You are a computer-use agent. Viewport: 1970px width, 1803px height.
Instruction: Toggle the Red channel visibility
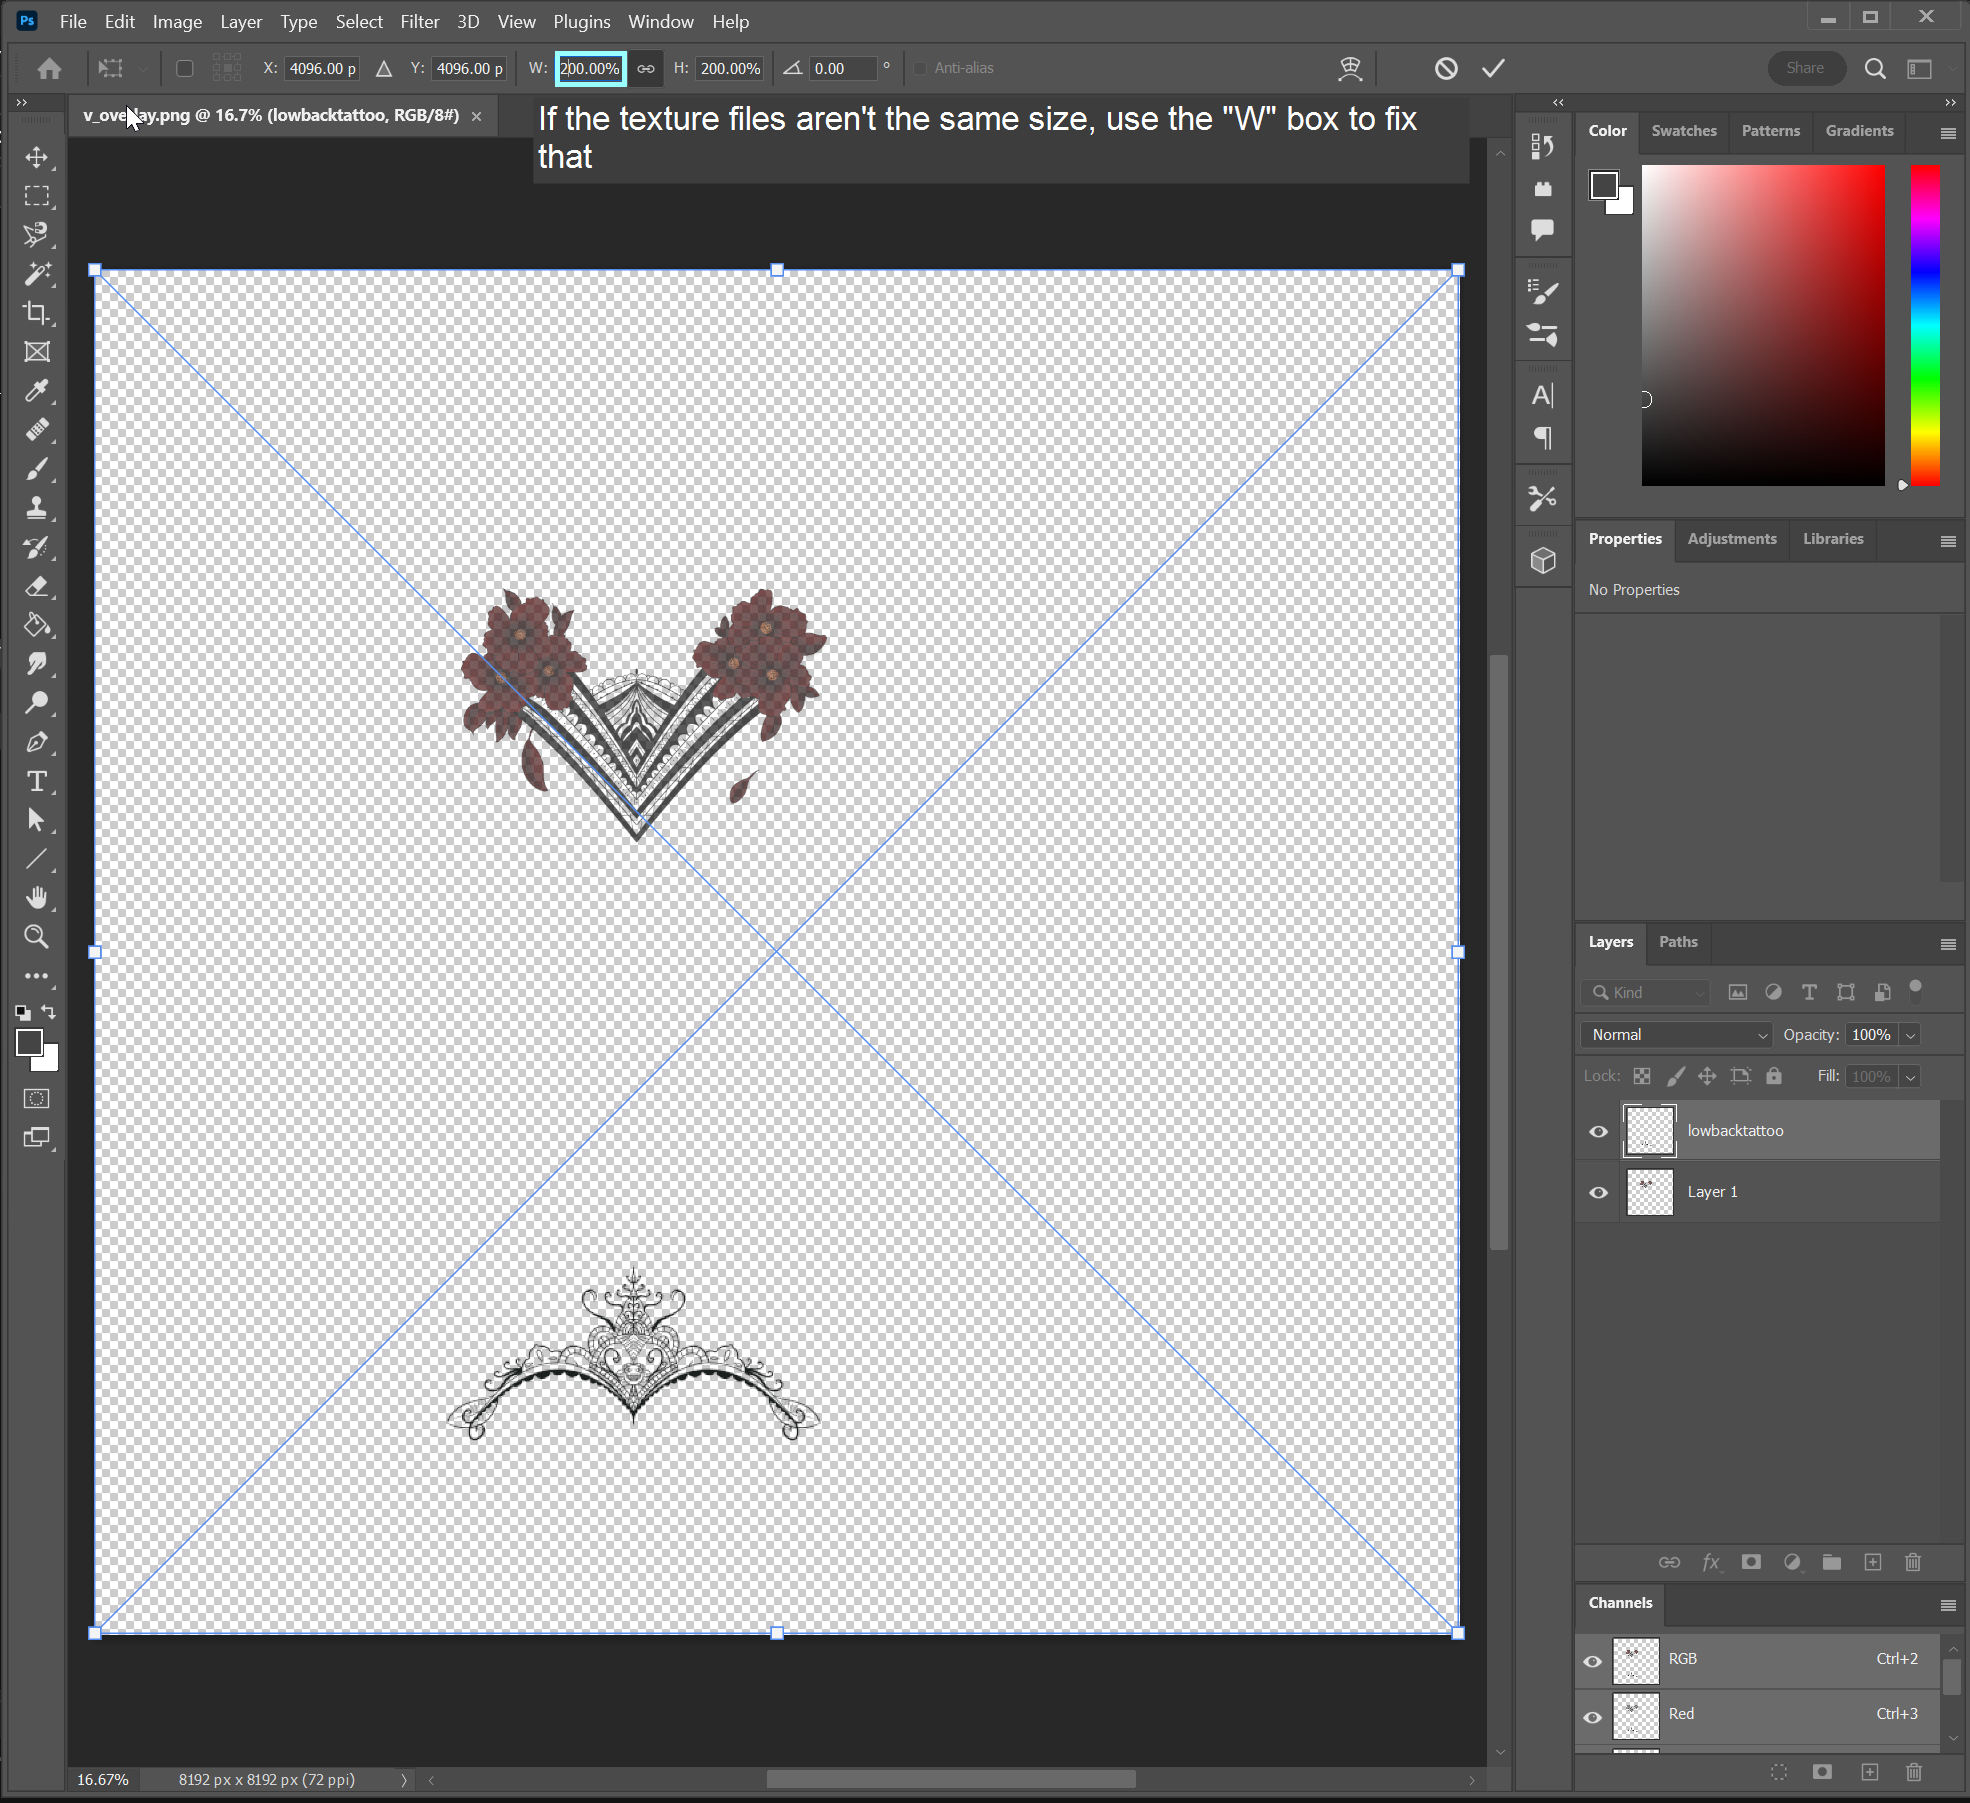(1593, 1716)
